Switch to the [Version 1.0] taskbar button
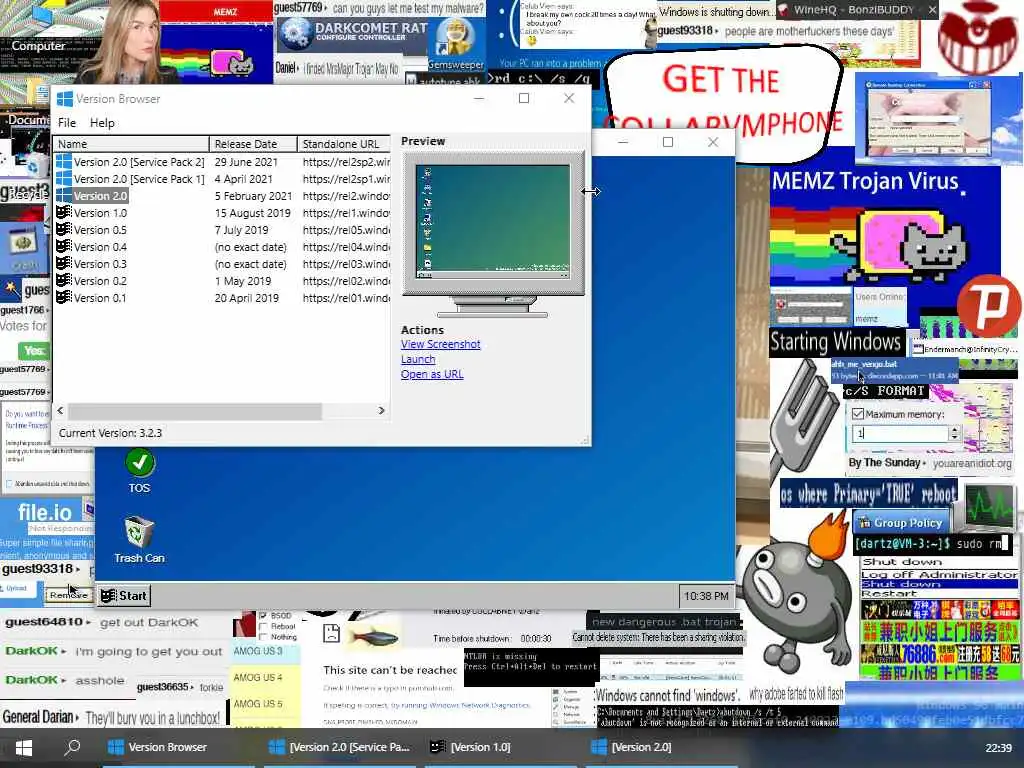This screenshot has width=1024, height=768. pos(500,748)
